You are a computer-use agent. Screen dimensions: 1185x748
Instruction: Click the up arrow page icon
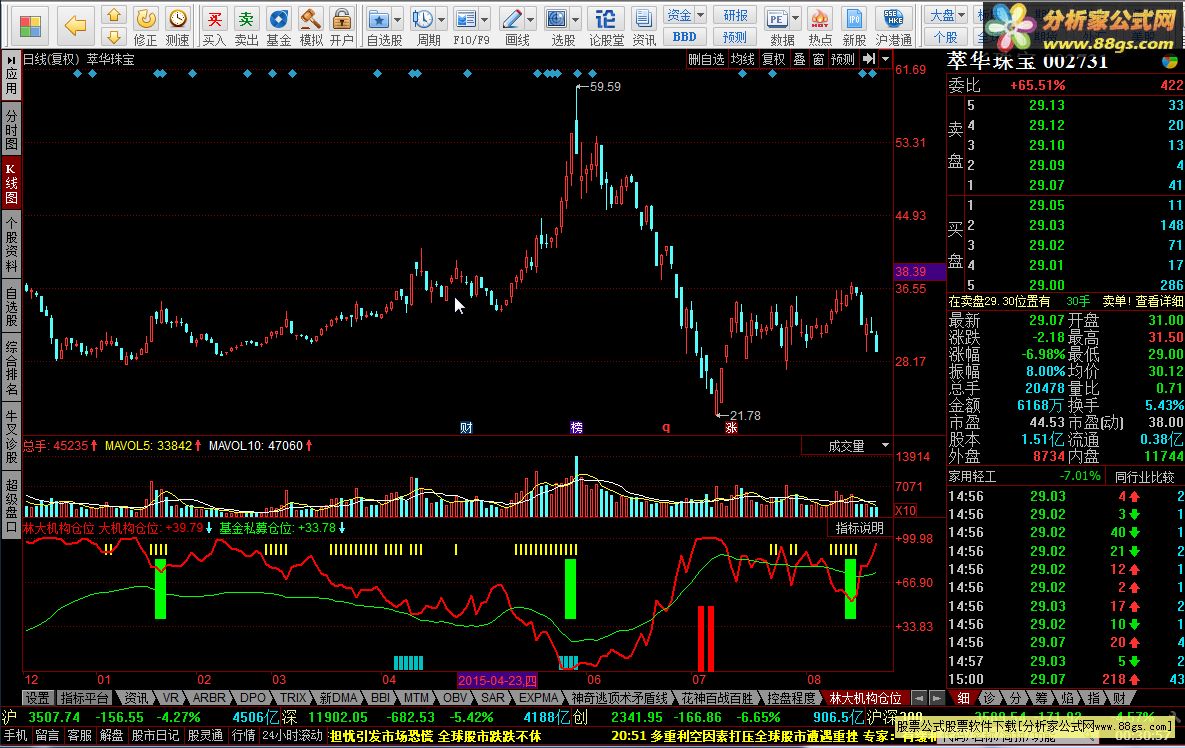tap(113, 15)
